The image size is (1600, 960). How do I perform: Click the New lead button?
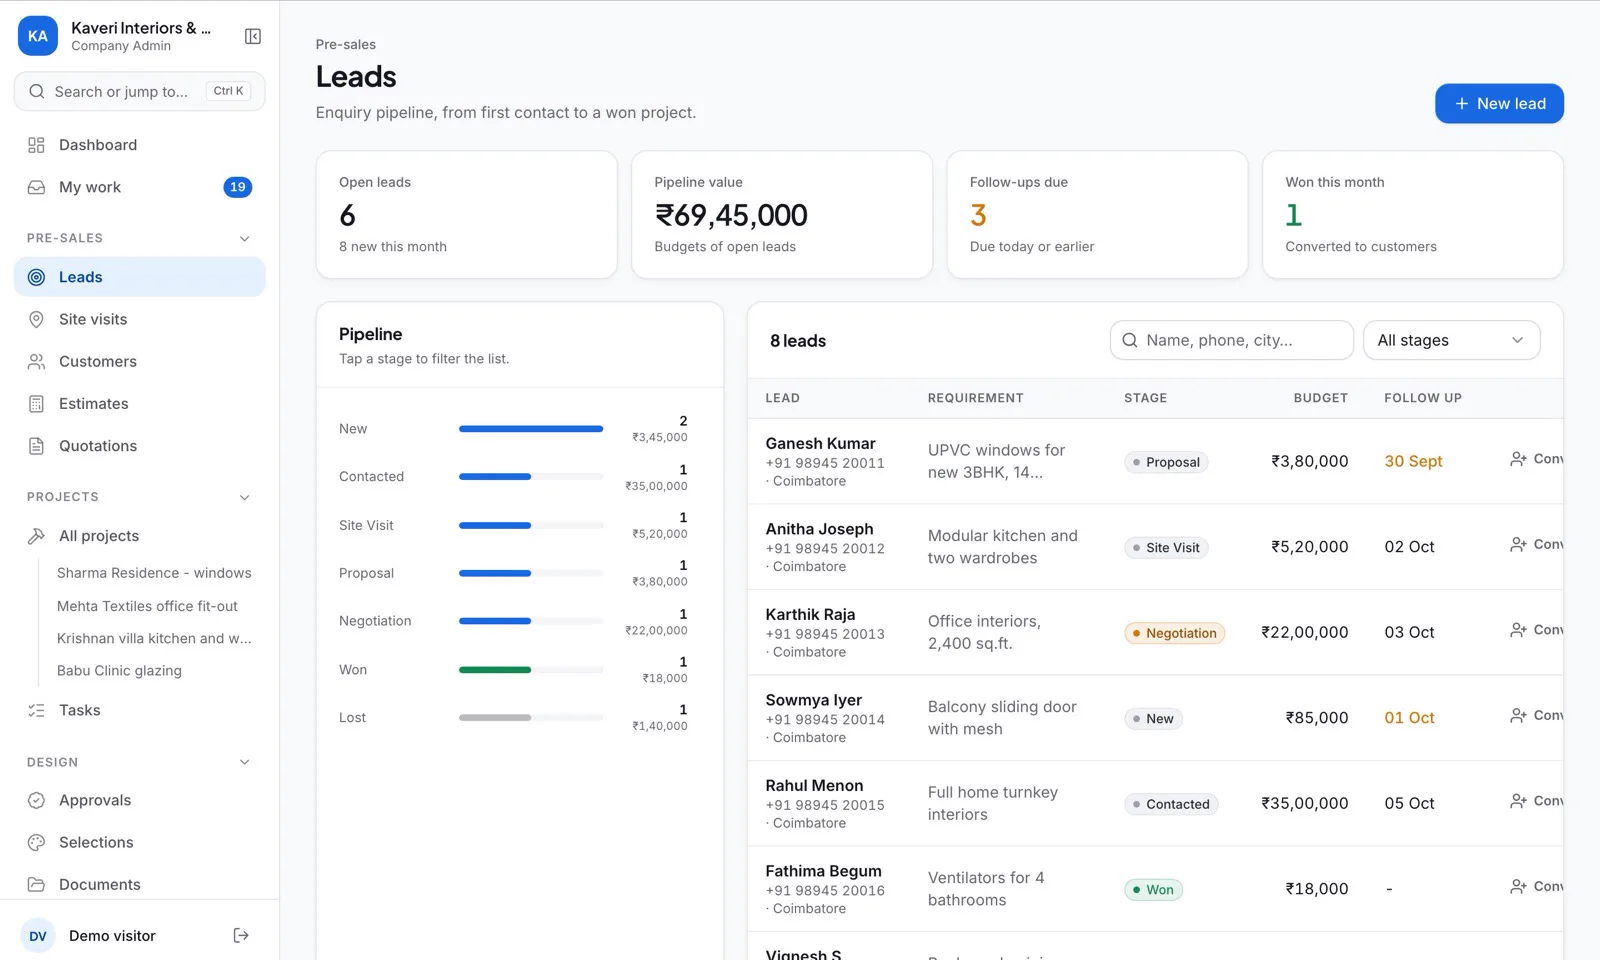tap(1499, 103)
